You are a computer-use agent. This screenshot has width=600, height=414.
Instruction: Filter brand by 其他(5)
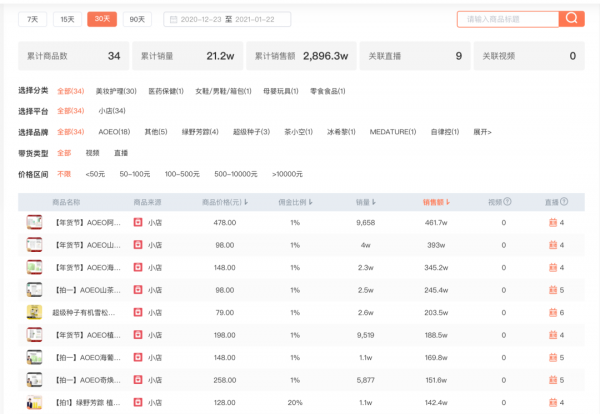pyautogui.click(x=156, y=132)
